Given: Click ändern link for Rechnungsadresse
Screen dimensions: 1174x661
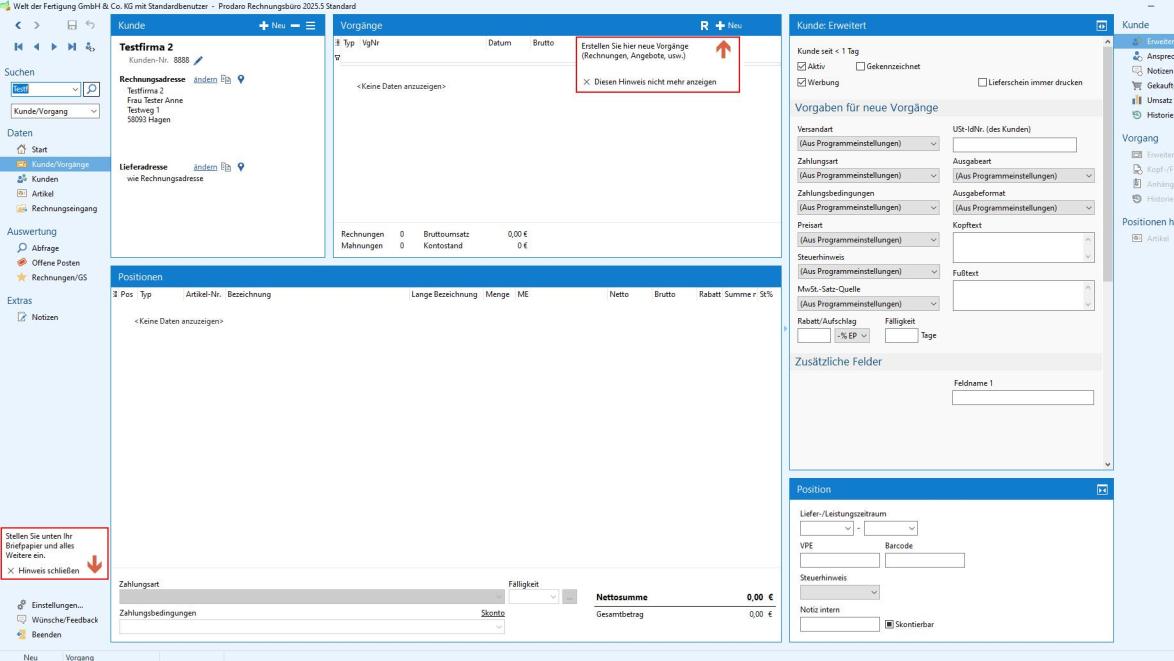Looking at the screenshot, I should (x=203, y=81).
